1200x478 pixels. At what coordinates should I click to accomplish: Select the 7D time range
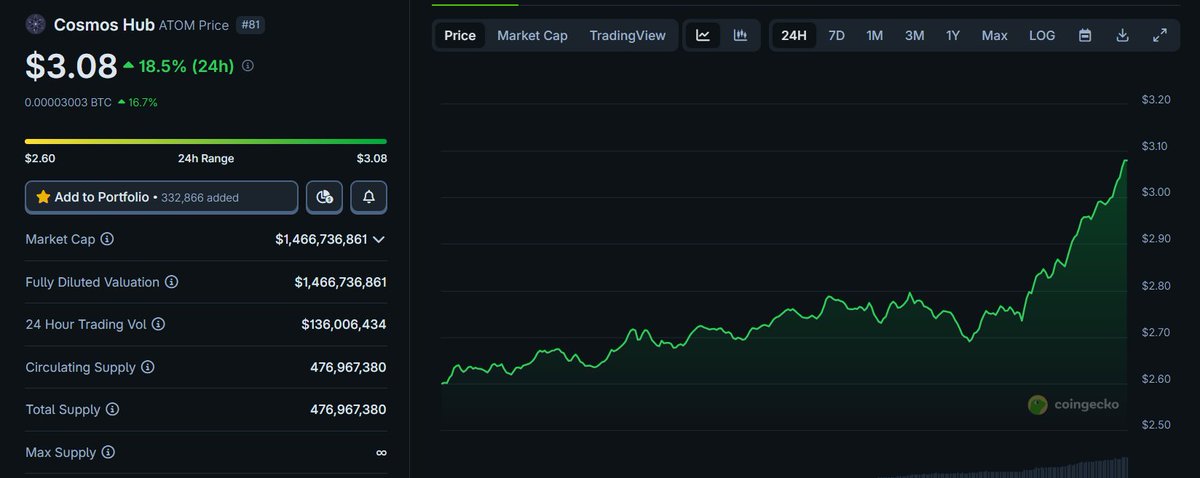836,35
